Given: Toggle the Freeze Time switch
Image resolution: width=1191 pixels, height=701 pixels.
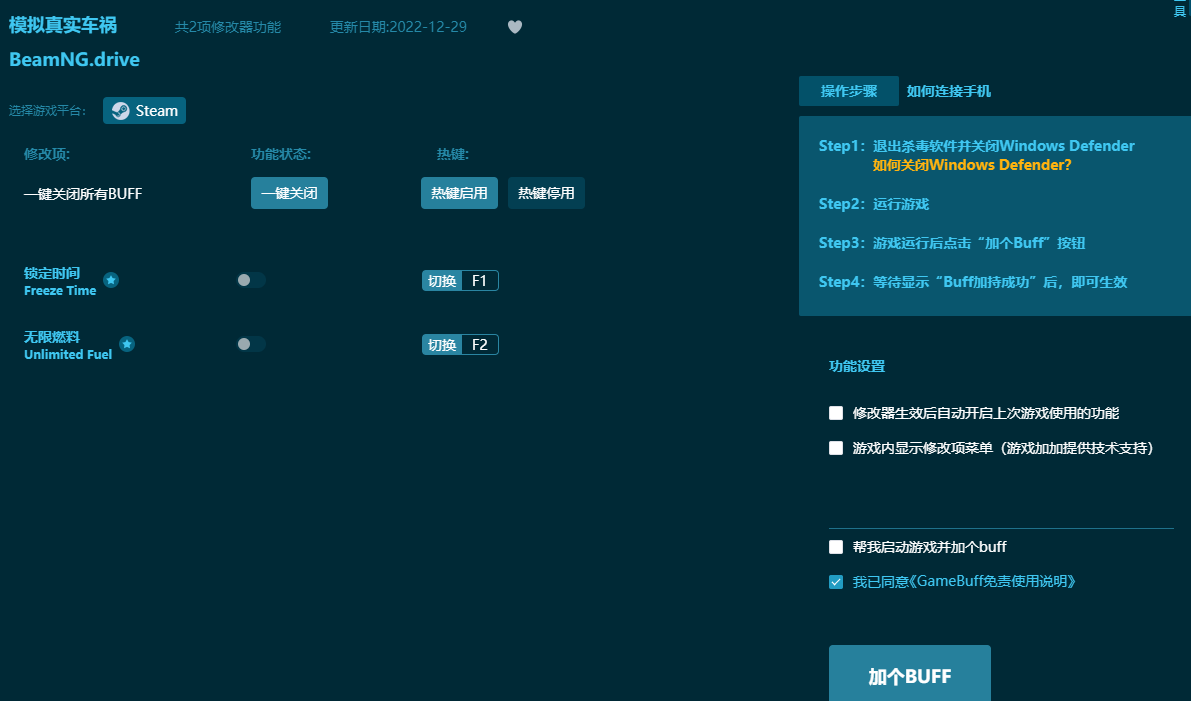Looking at the screenshot, I should pyautogui.click(x=251, y=280).
